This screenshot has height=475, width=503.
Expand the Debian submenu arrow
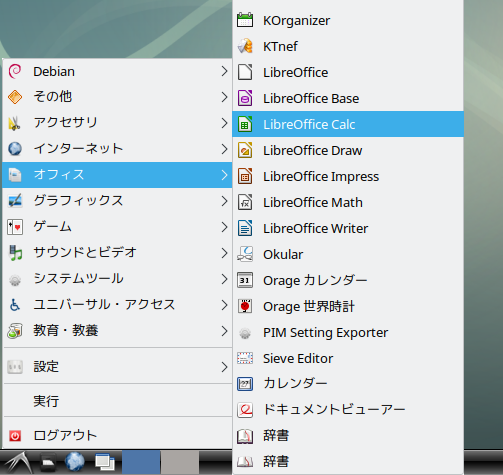pyautogui.click(x=224, y=71)
